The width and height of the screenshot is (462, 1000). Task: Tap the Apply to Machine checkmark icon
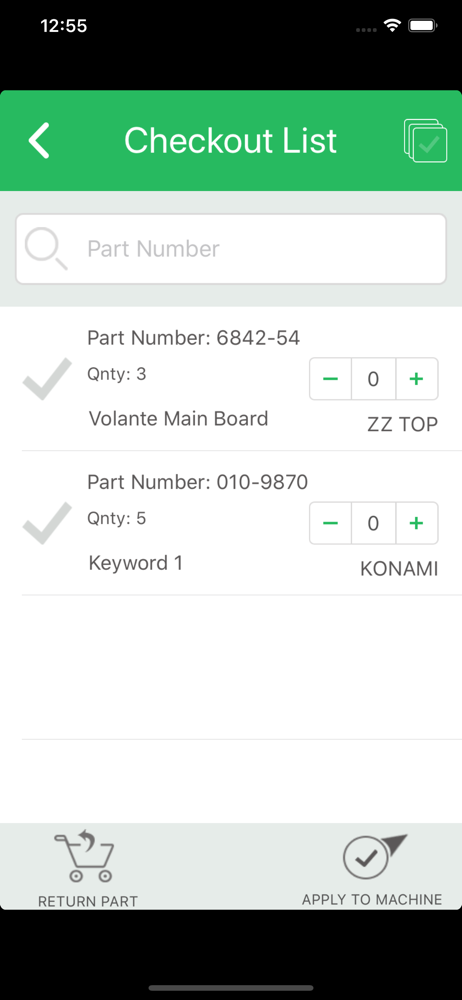point(375,857)
